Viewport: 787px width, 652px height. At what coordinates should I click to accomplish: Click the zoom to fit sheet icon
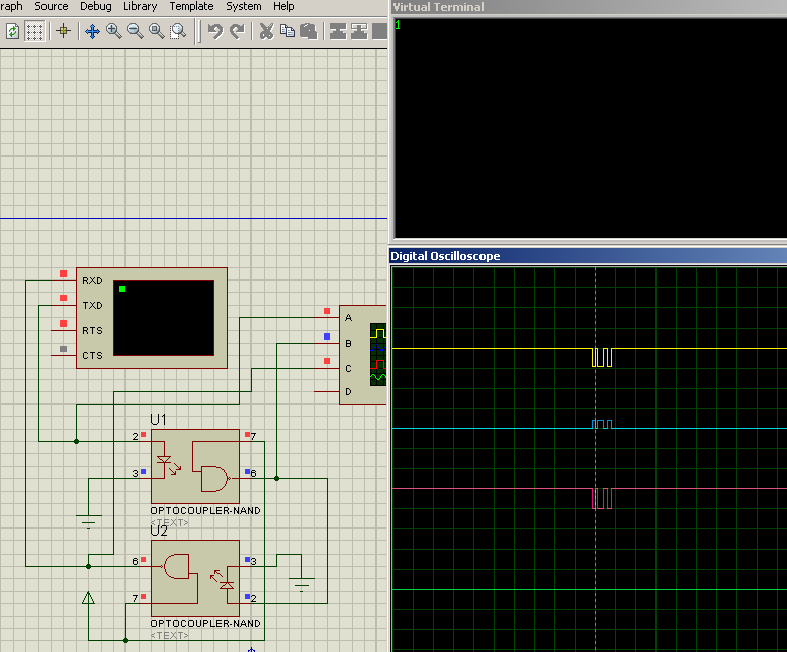157,31
